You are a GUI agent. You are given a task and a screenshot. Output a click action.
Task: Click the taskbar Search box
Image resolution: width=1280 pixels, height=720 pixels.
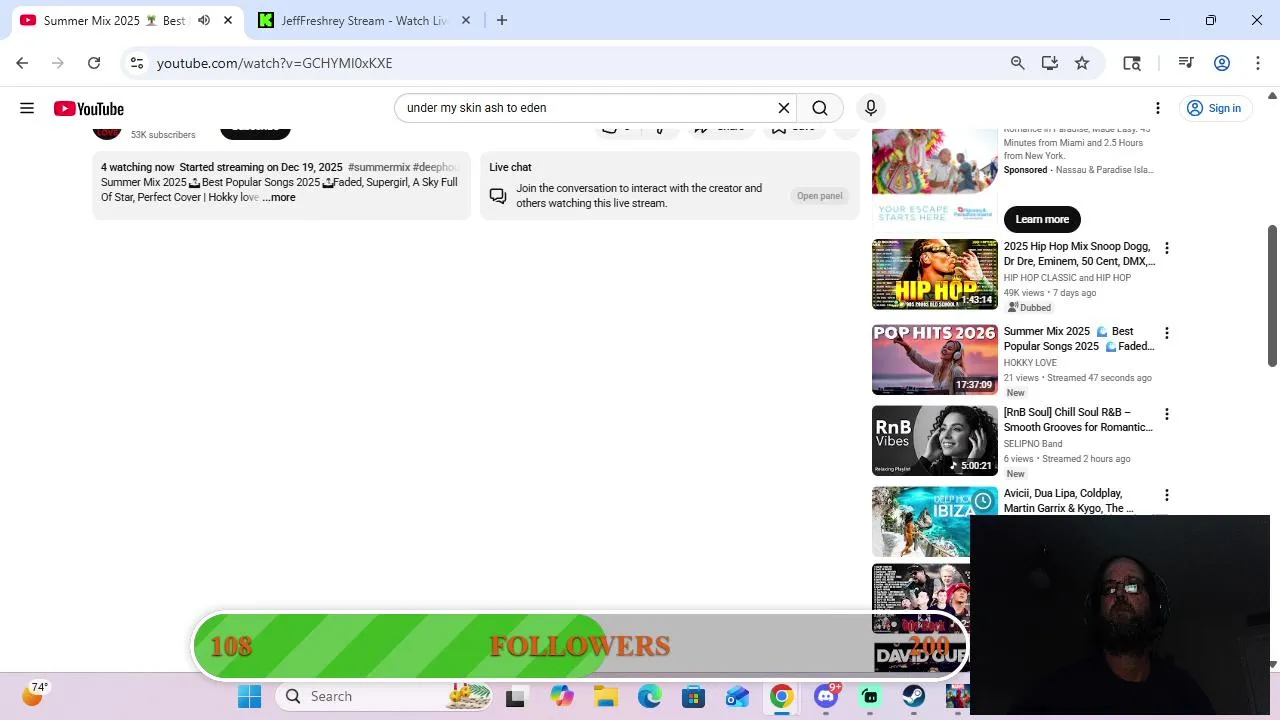pos(386,696)
